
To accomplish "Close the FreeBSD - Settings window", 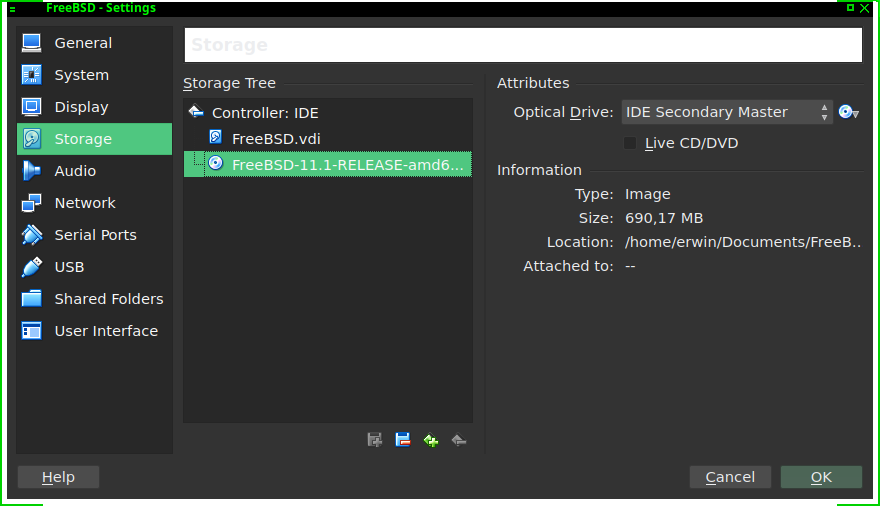I will 865,8.
